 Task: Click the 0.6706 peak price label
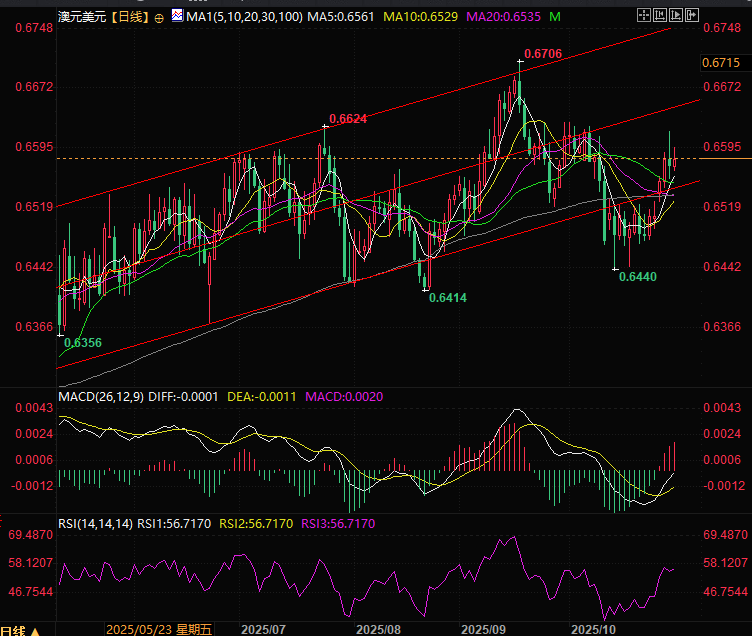542,52
